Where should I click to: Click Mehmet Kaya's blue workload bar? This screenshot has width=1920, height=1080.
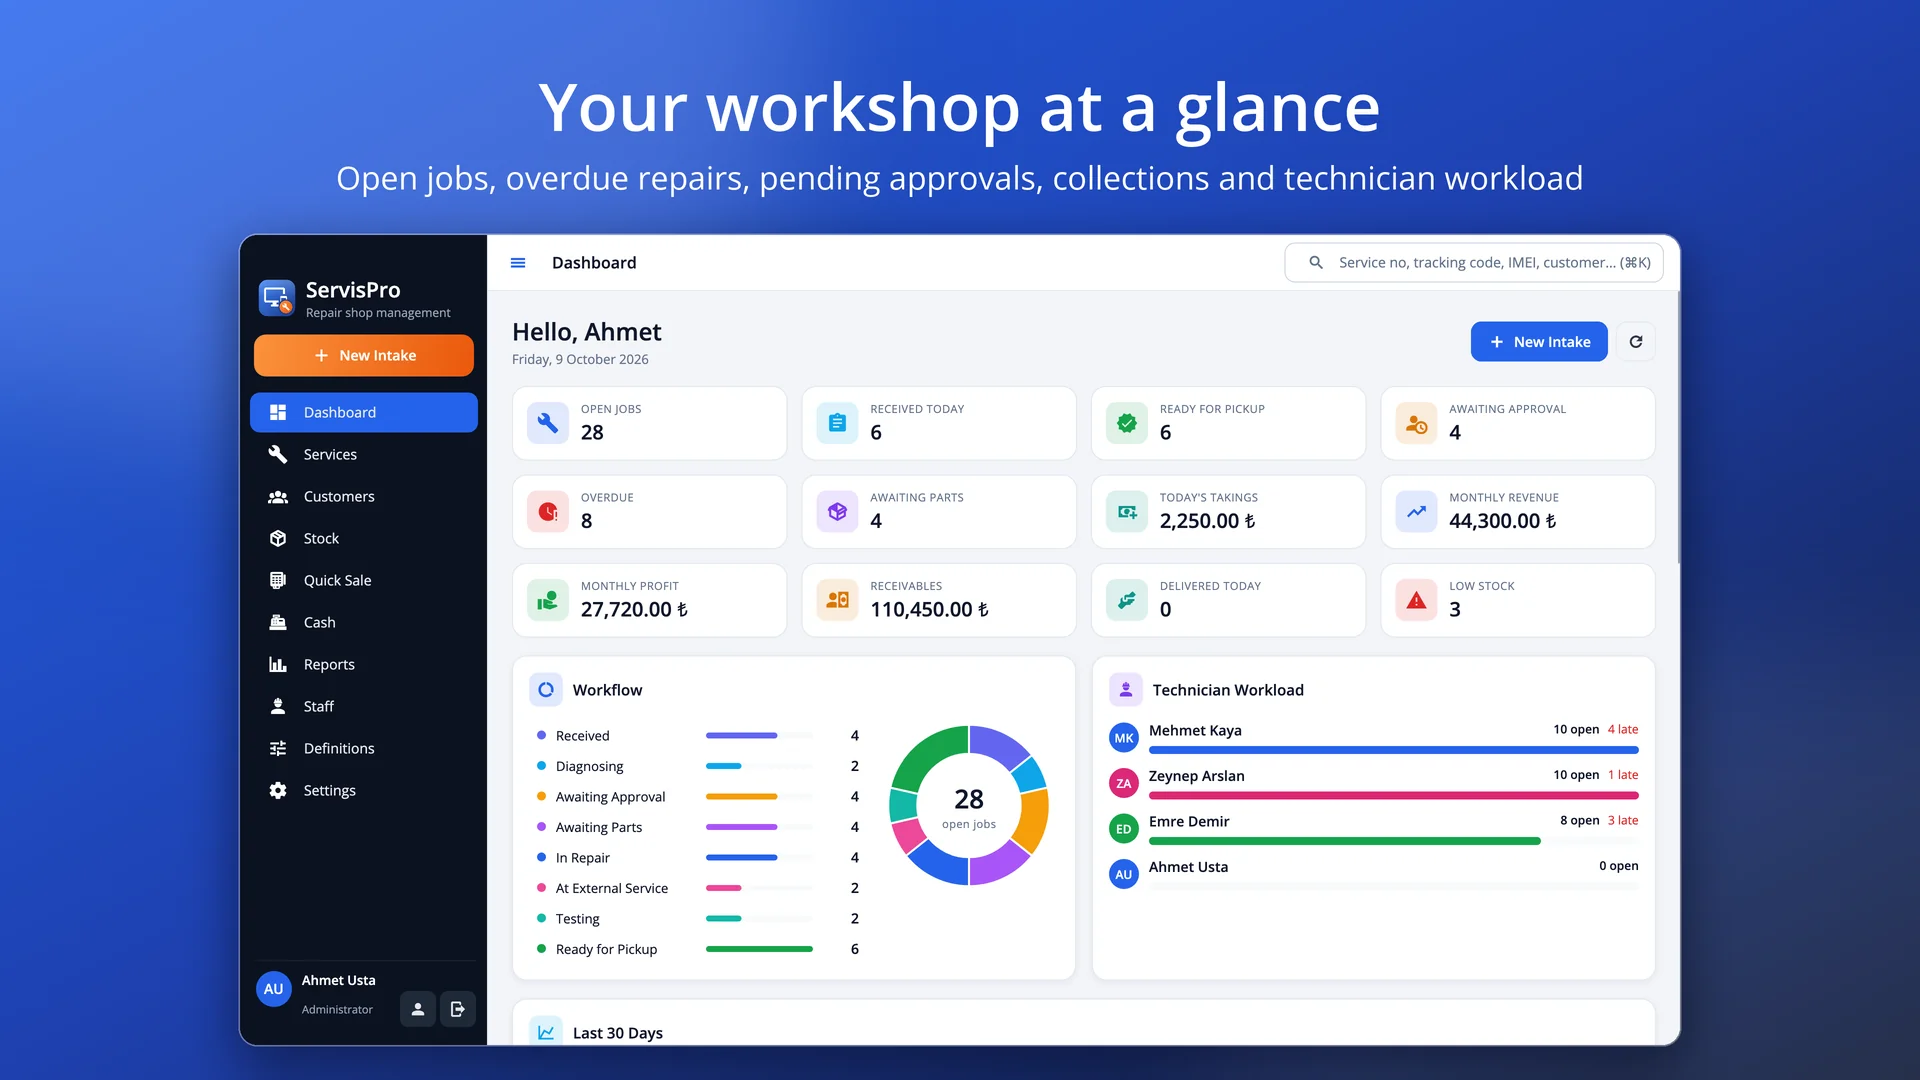1393,750
